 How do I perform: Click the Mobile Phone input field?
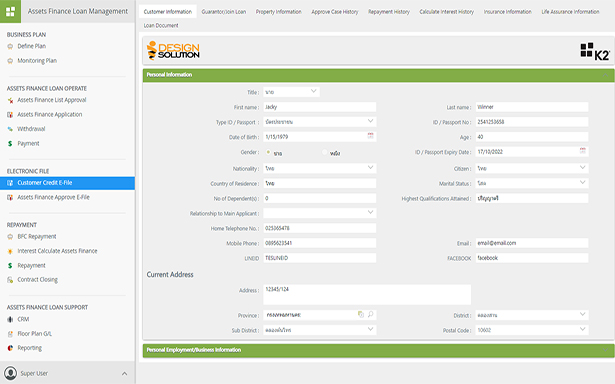tap(320, 243)
